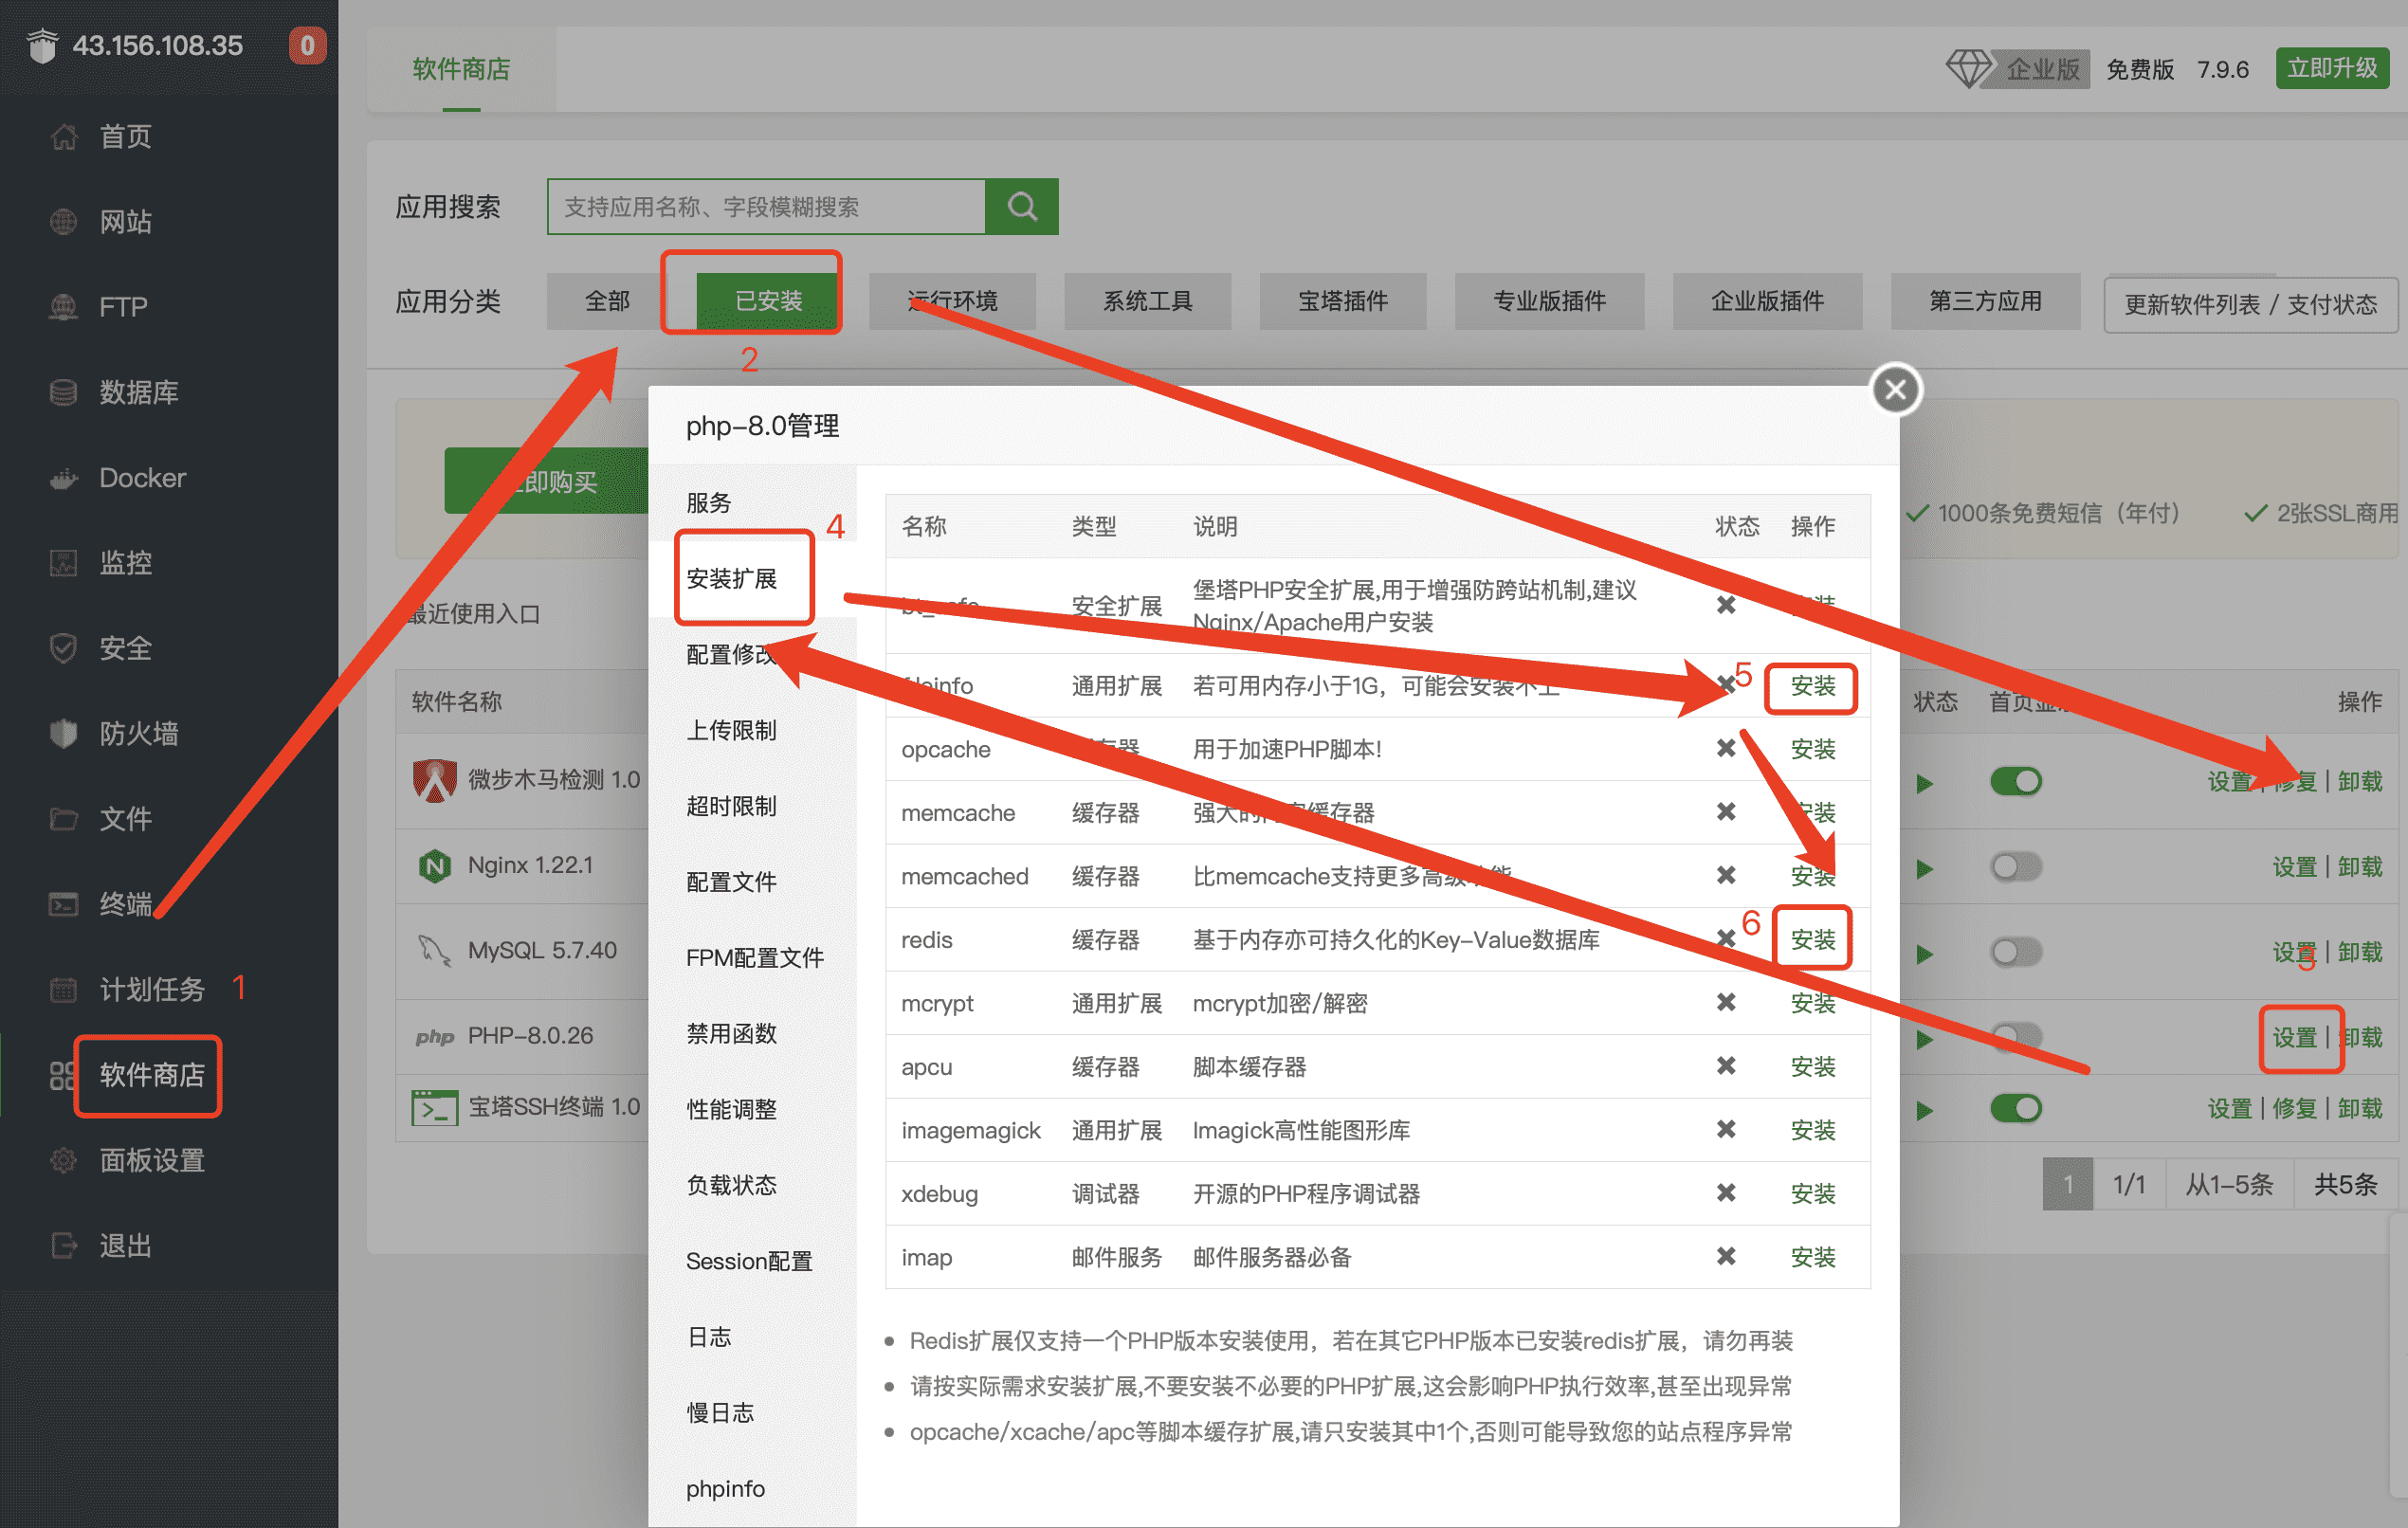
Task: Click the 宝塔SSH终端 terminal icon
Action: 434,1107
